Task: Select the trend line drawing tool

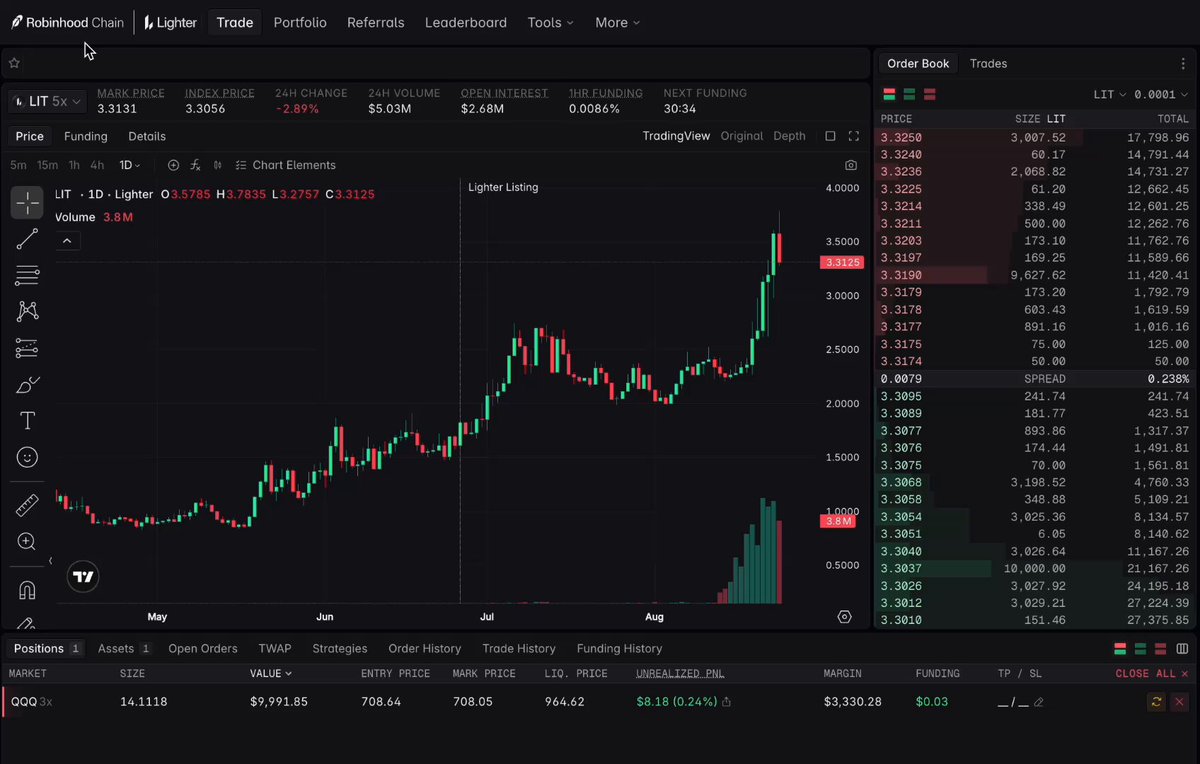Action: click(x=27, y=239)
